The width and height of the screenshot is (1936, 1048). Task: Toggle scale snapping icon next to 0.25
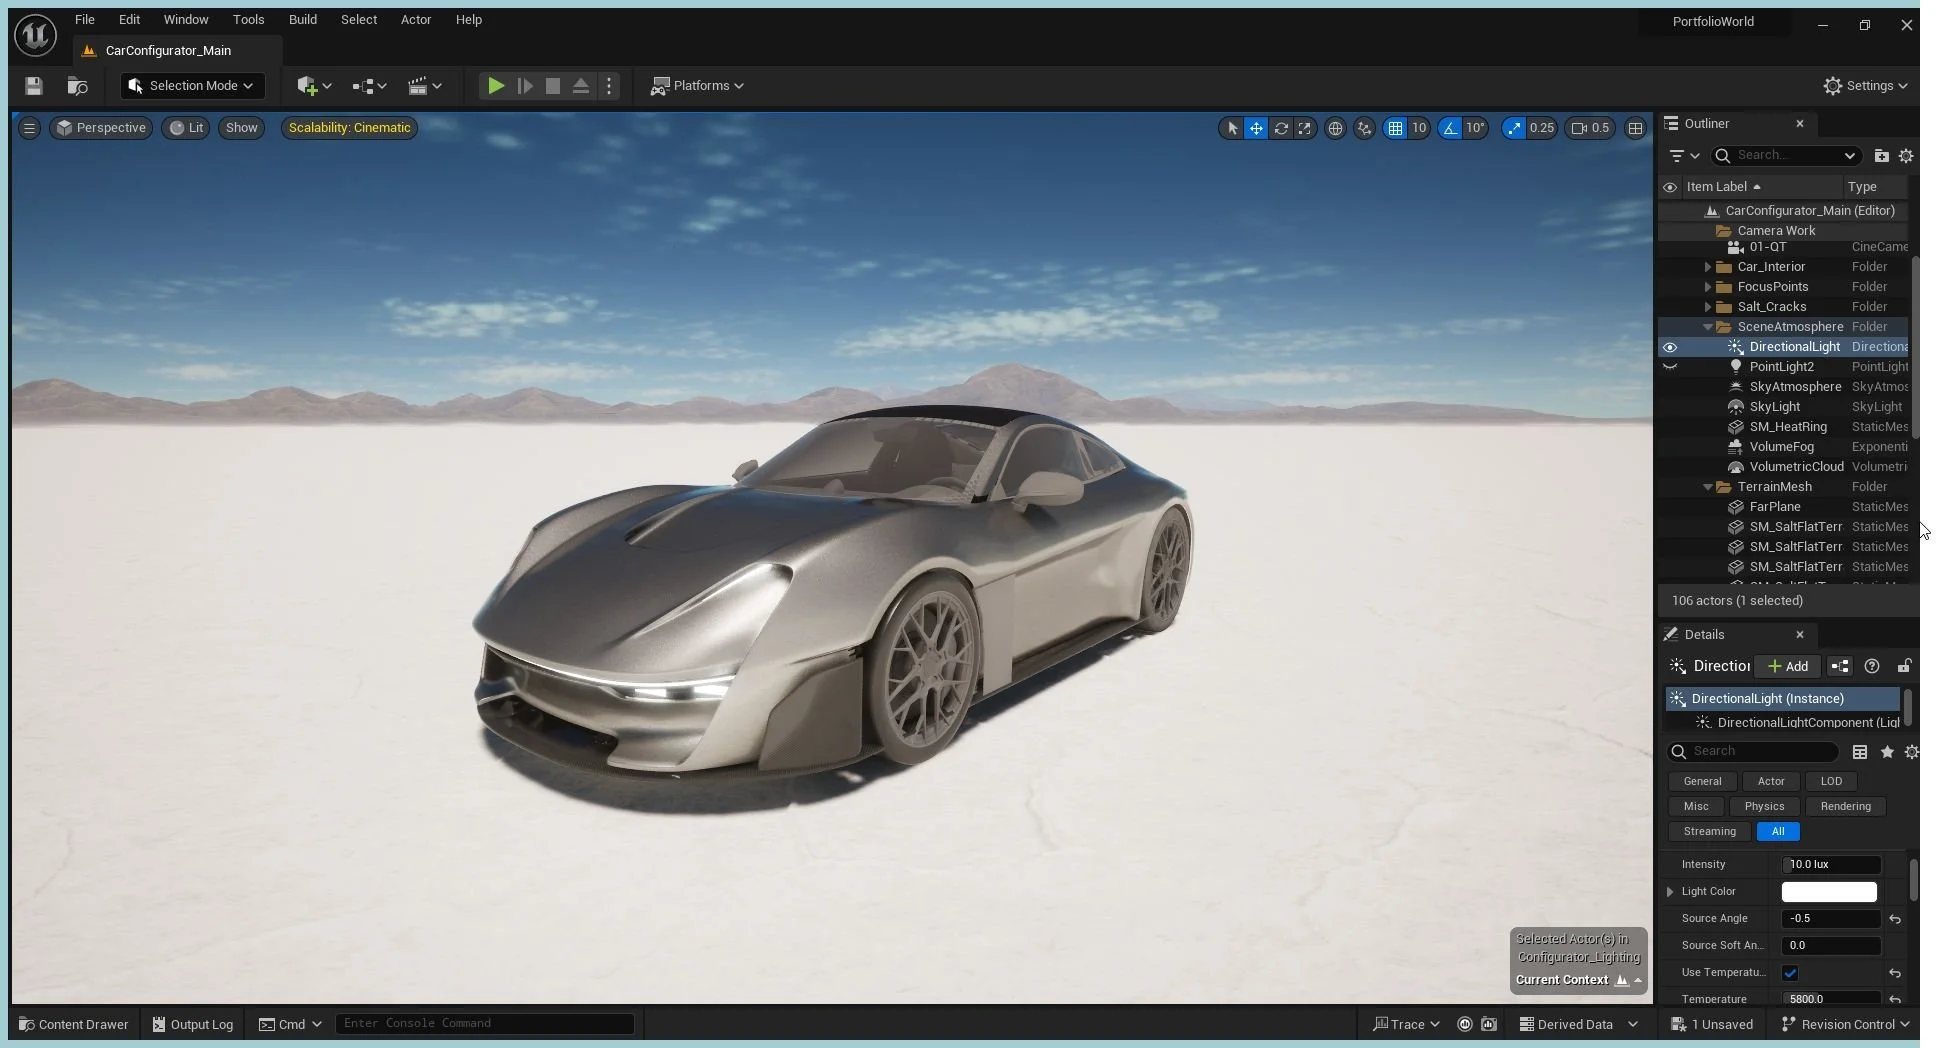click(x=1514, y=128)
